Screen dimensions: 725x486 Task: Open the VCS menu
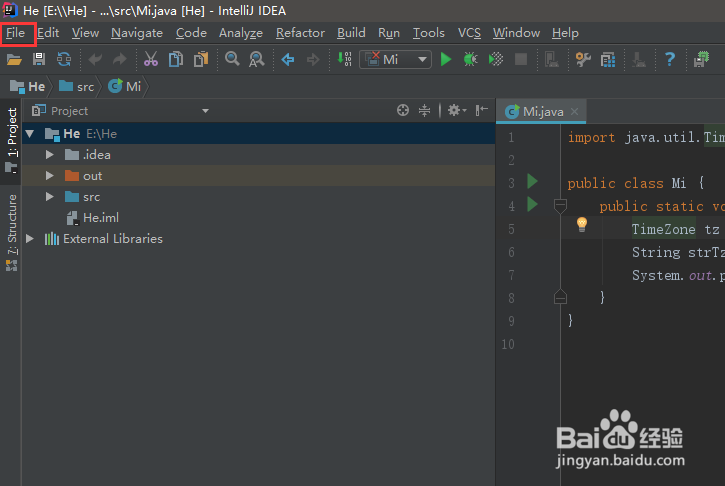tap(469, 33)
